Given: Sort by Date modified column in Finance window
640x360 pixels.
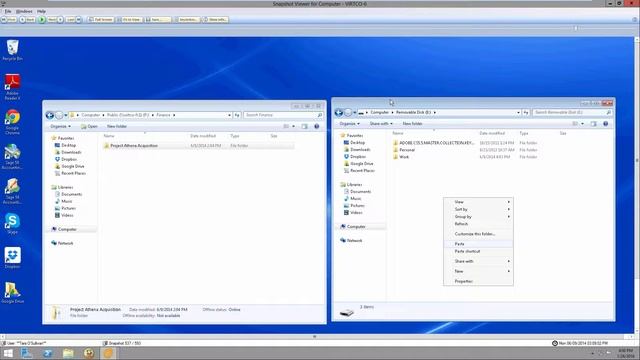Looking at the screenshot, I should [x=202, y=136].
